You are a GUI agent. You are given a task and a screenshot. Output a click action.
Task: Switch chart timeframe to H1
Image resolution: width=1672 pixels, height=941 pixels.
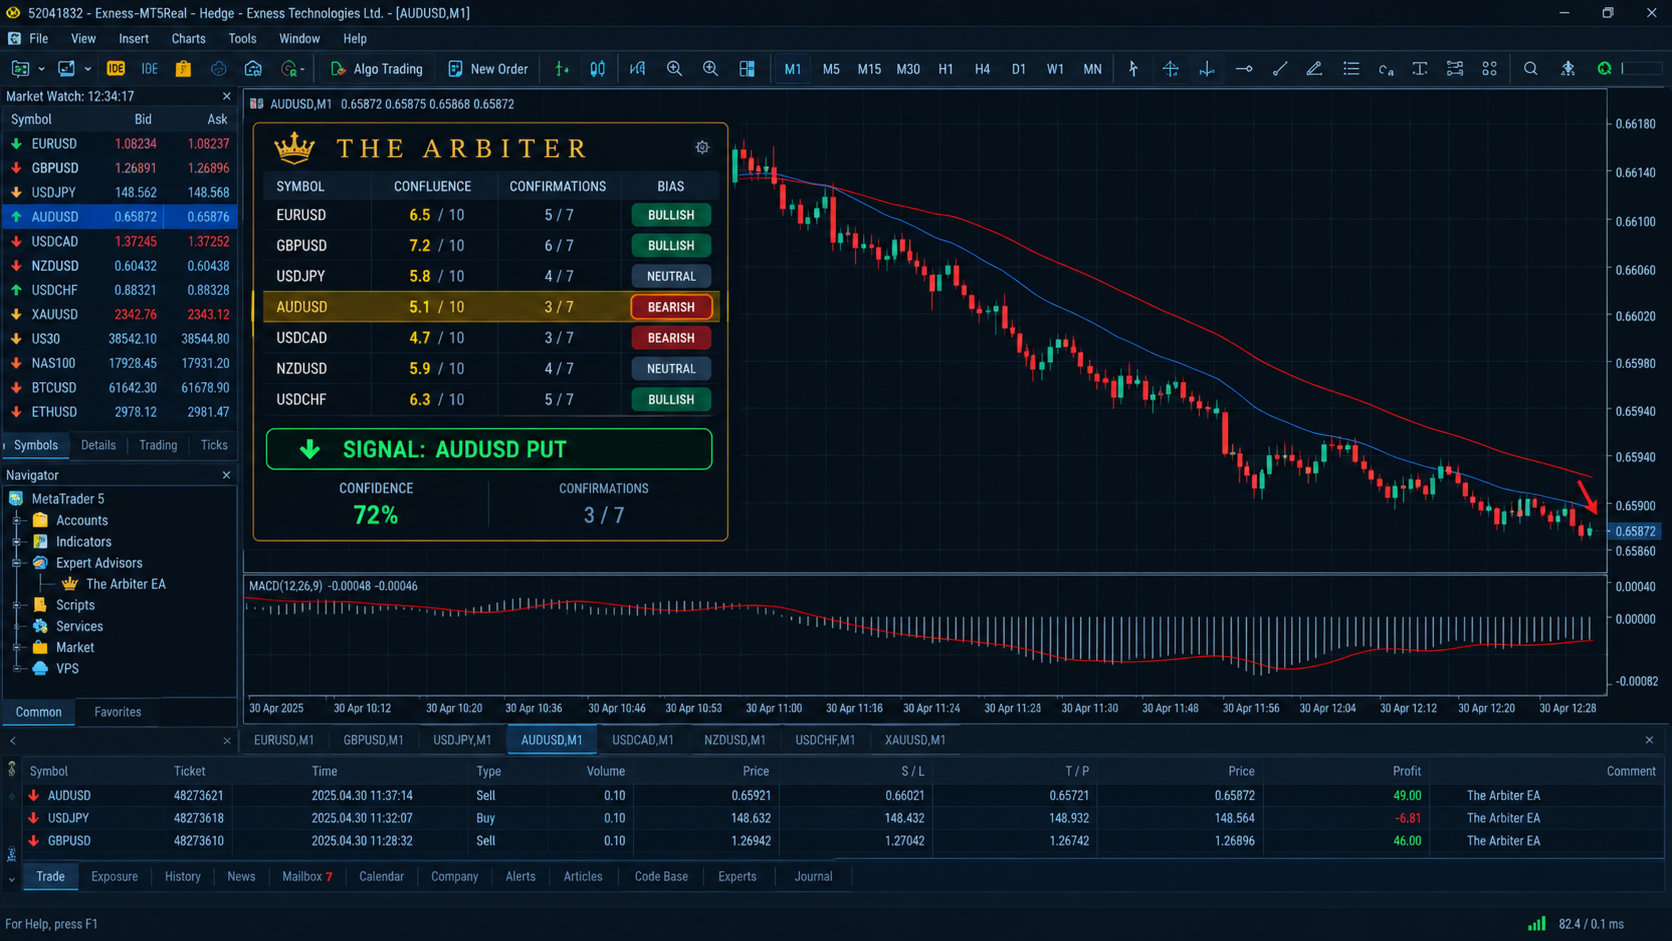coord(946,69)
